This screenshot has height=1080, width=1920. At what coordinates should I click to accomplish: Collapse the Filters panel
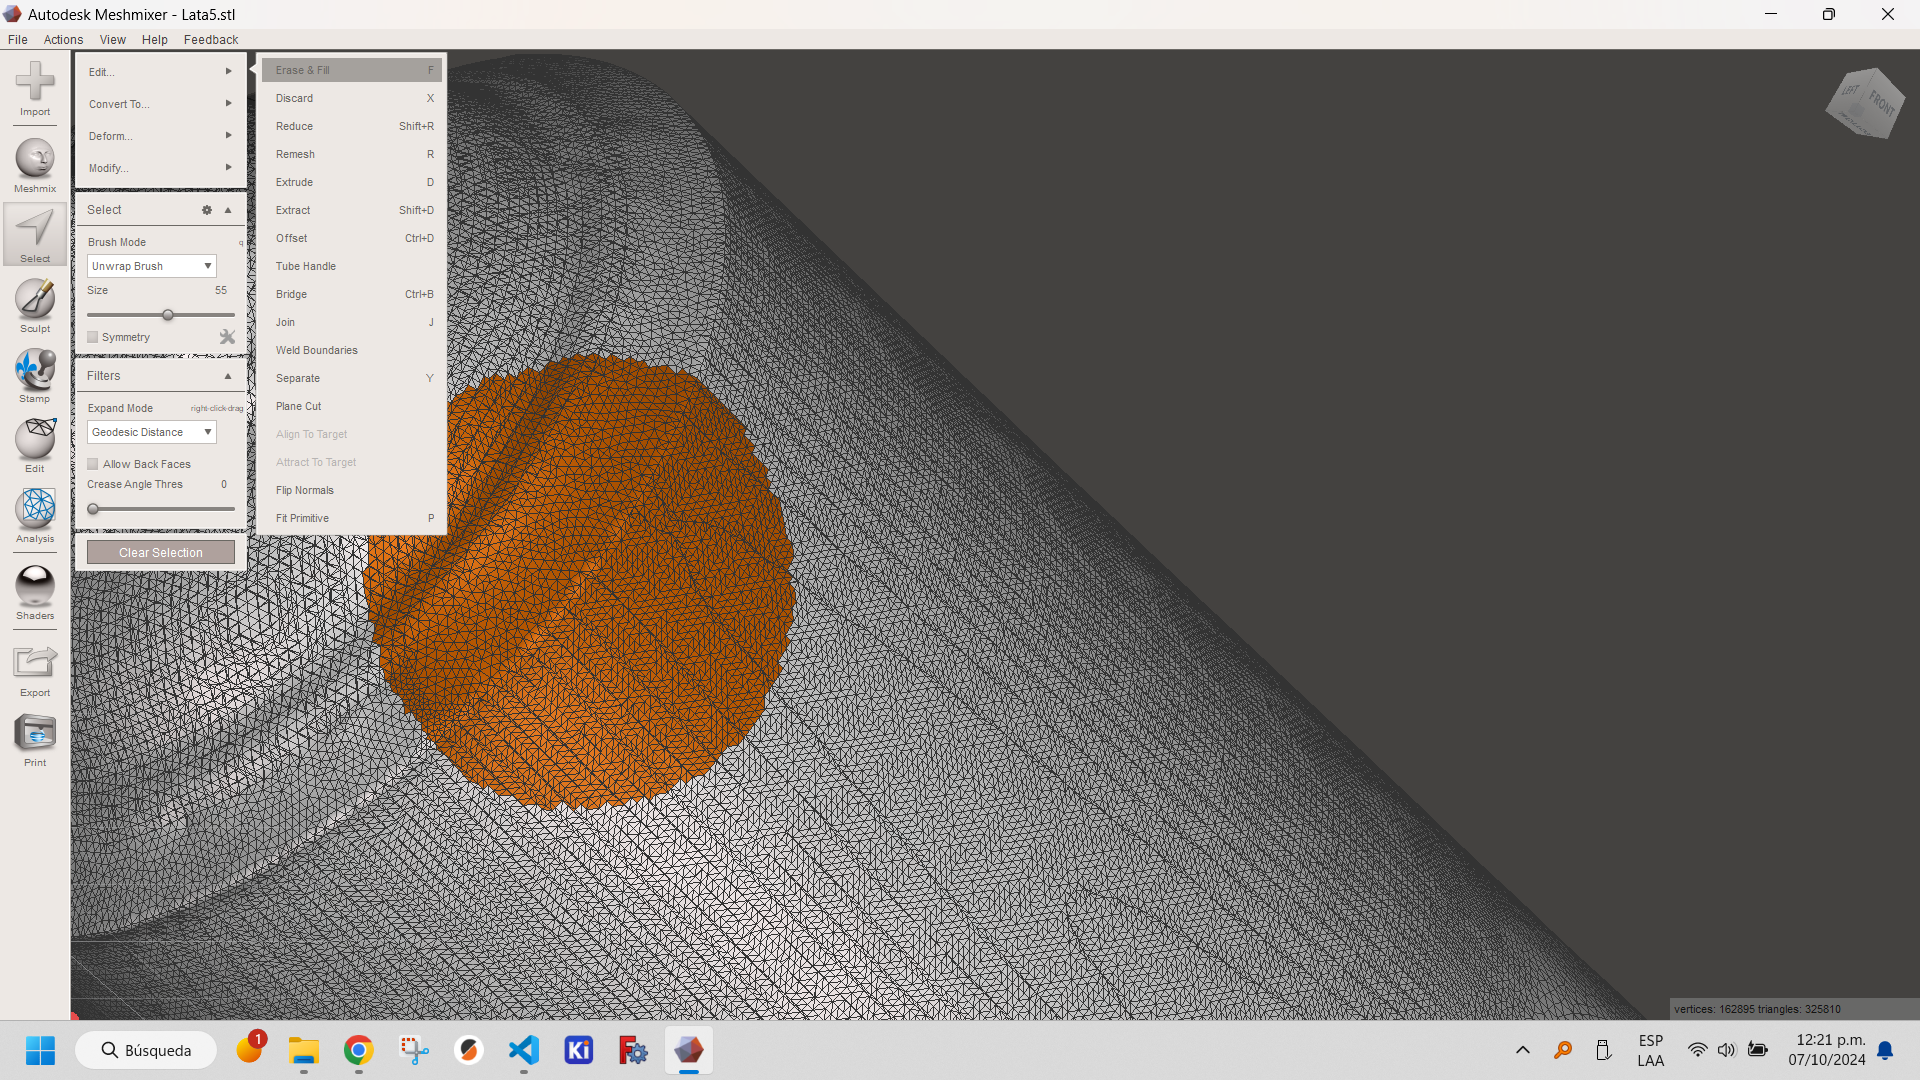228,376
